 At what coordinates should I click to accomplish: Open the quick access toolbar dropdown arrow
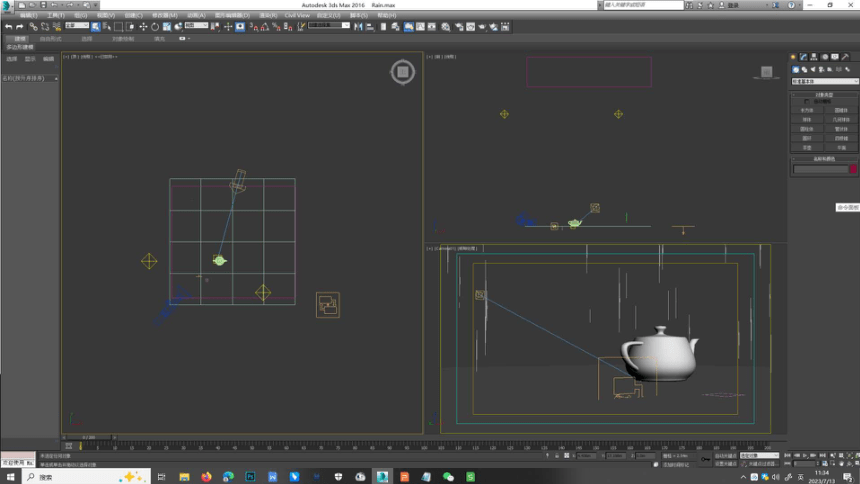[x=95, y=5]
